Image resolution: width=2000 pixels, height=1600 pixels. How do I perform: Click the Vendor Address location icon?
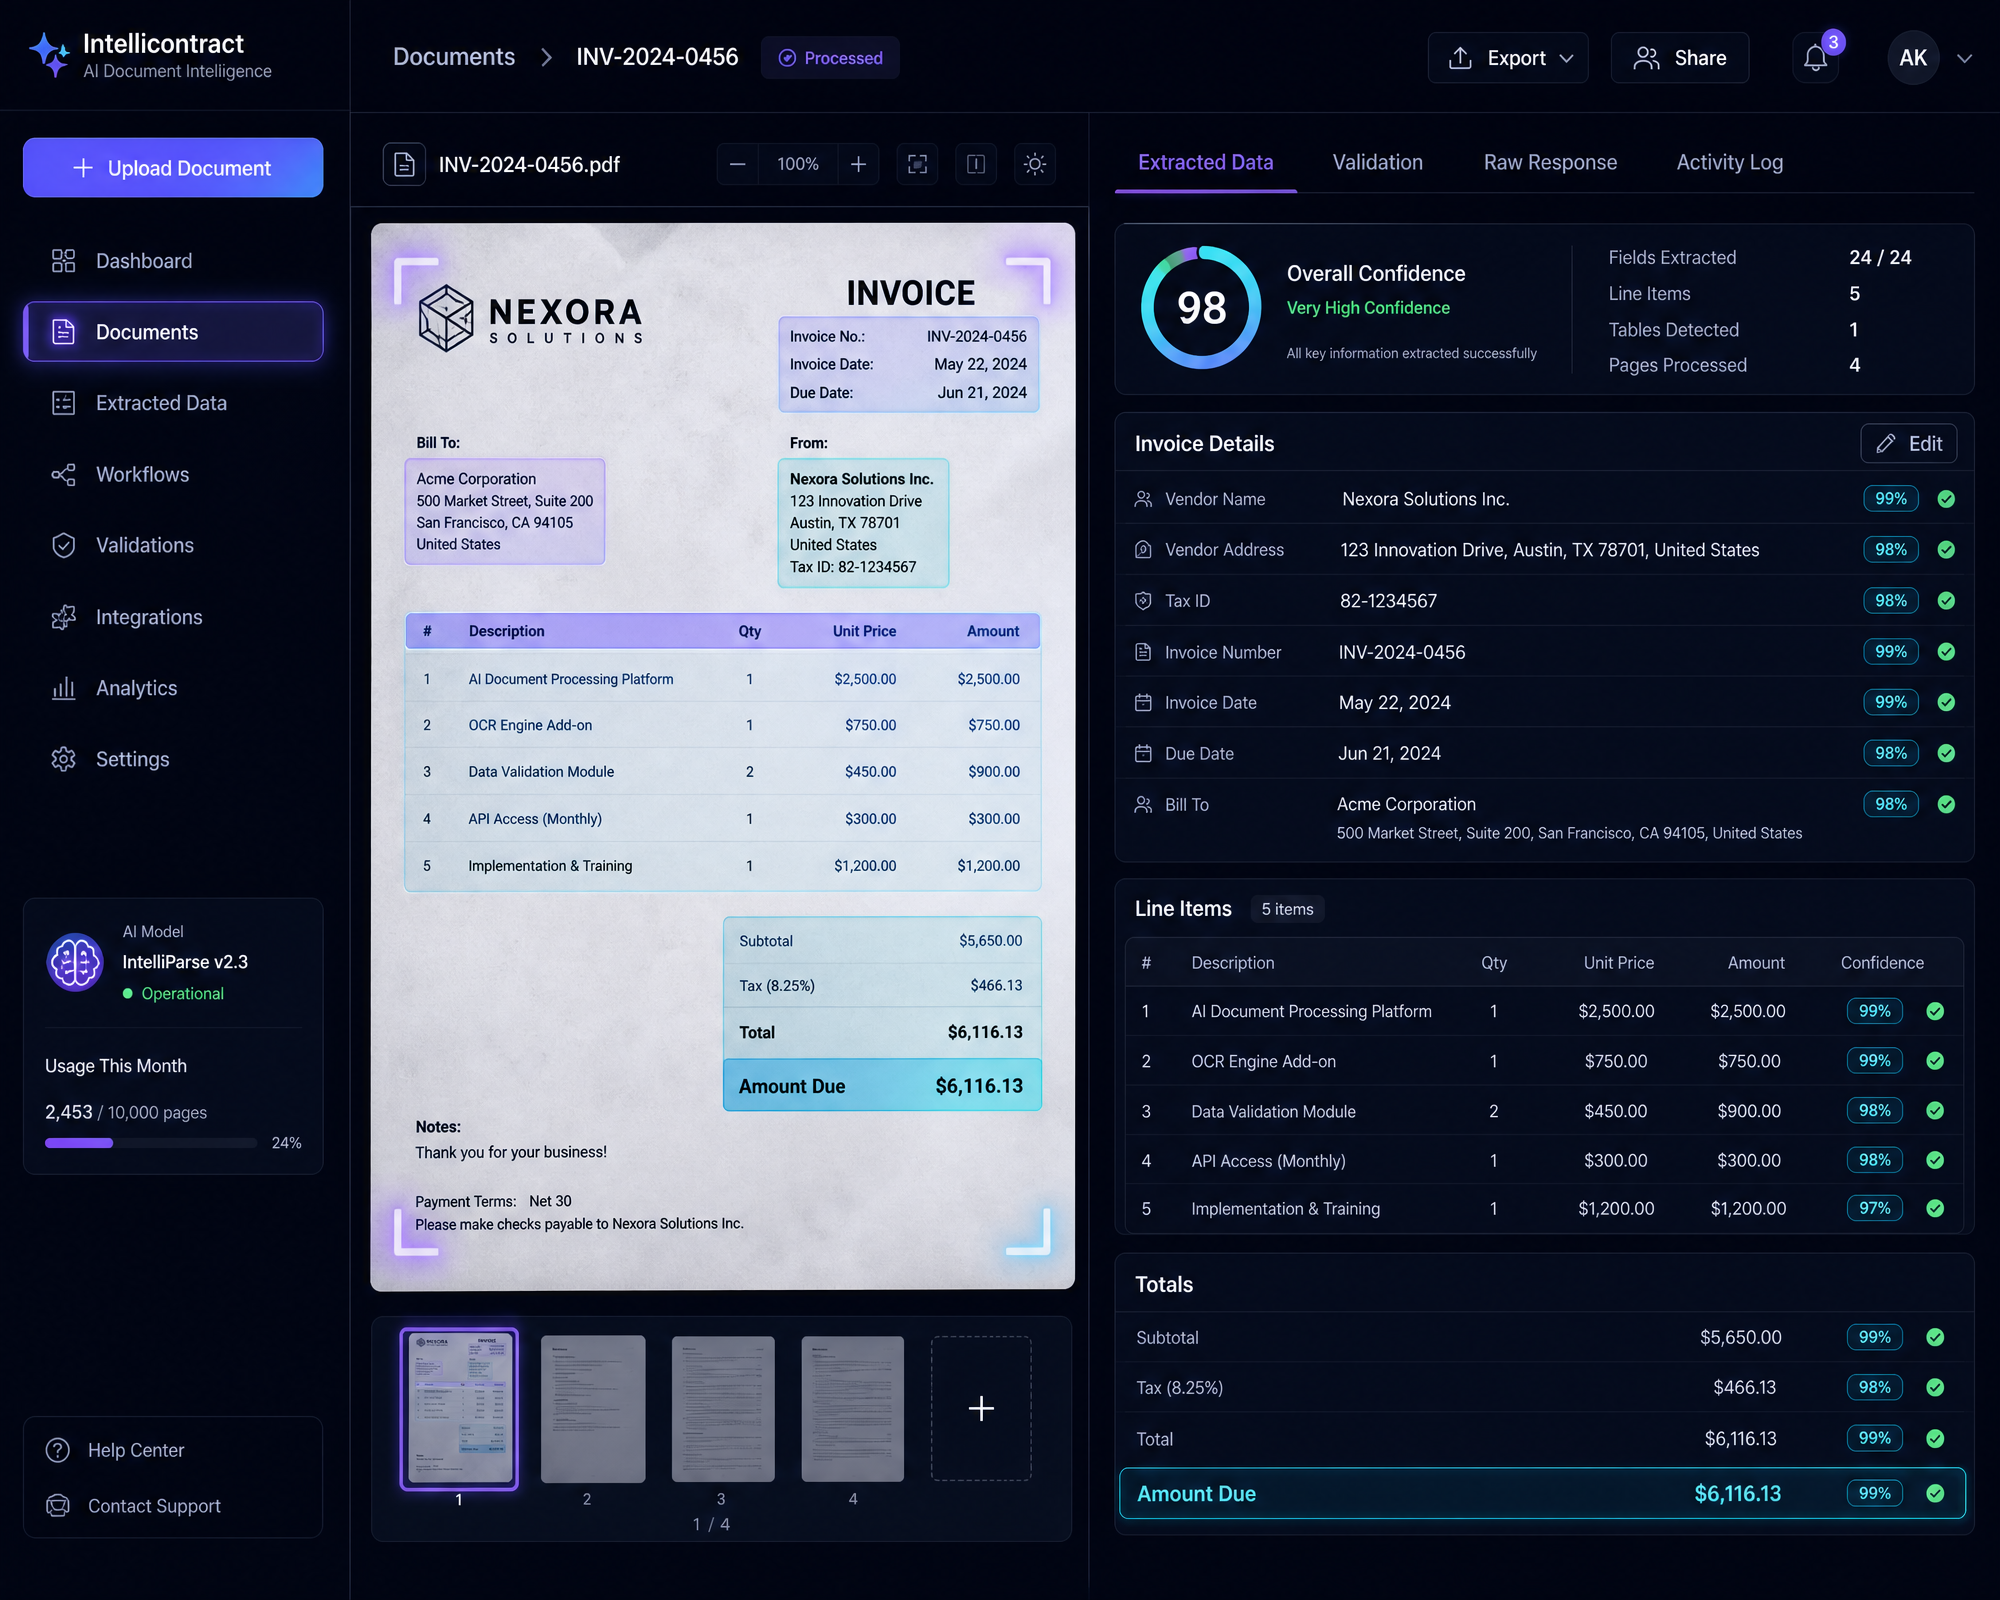(1143, 550)
